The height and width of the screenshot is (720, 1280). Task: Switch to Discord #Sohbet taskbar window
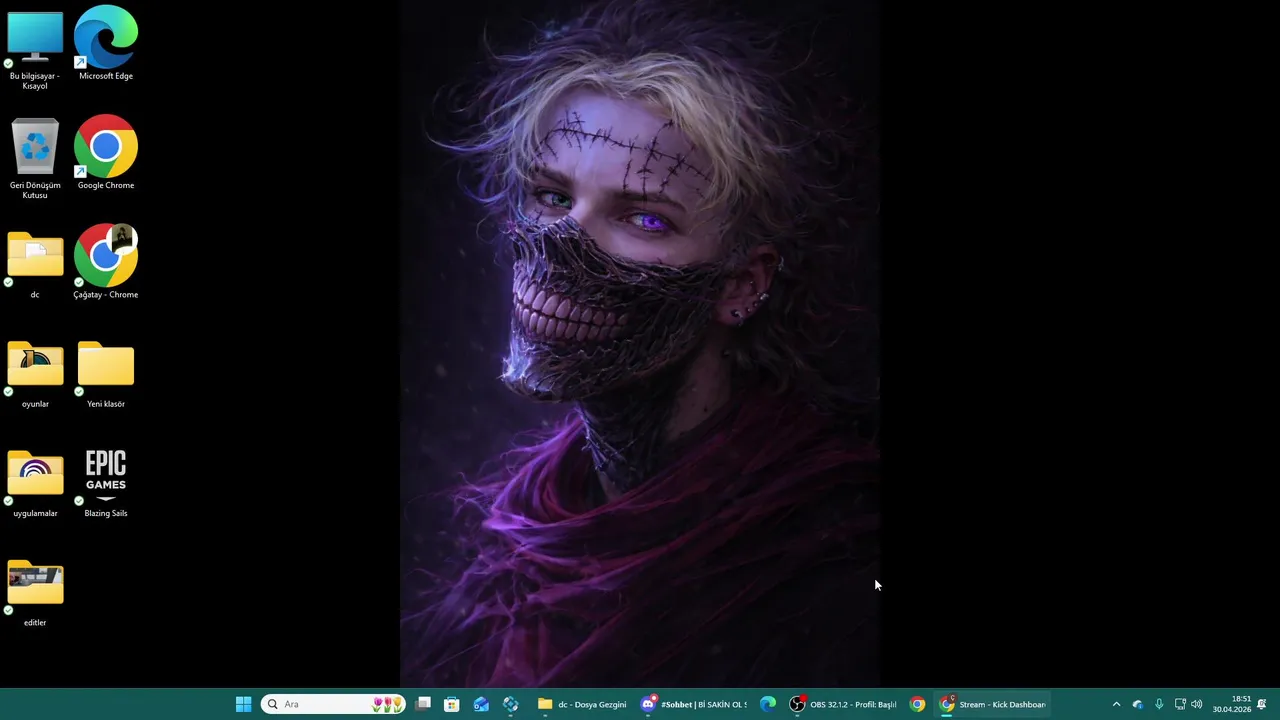coord(694,704)
